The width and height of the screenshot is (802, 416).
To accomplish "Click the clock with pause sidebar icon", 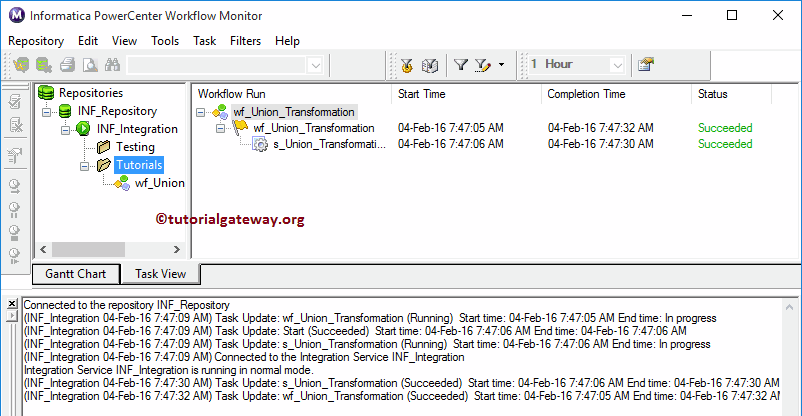I will [x=14, y=209].
